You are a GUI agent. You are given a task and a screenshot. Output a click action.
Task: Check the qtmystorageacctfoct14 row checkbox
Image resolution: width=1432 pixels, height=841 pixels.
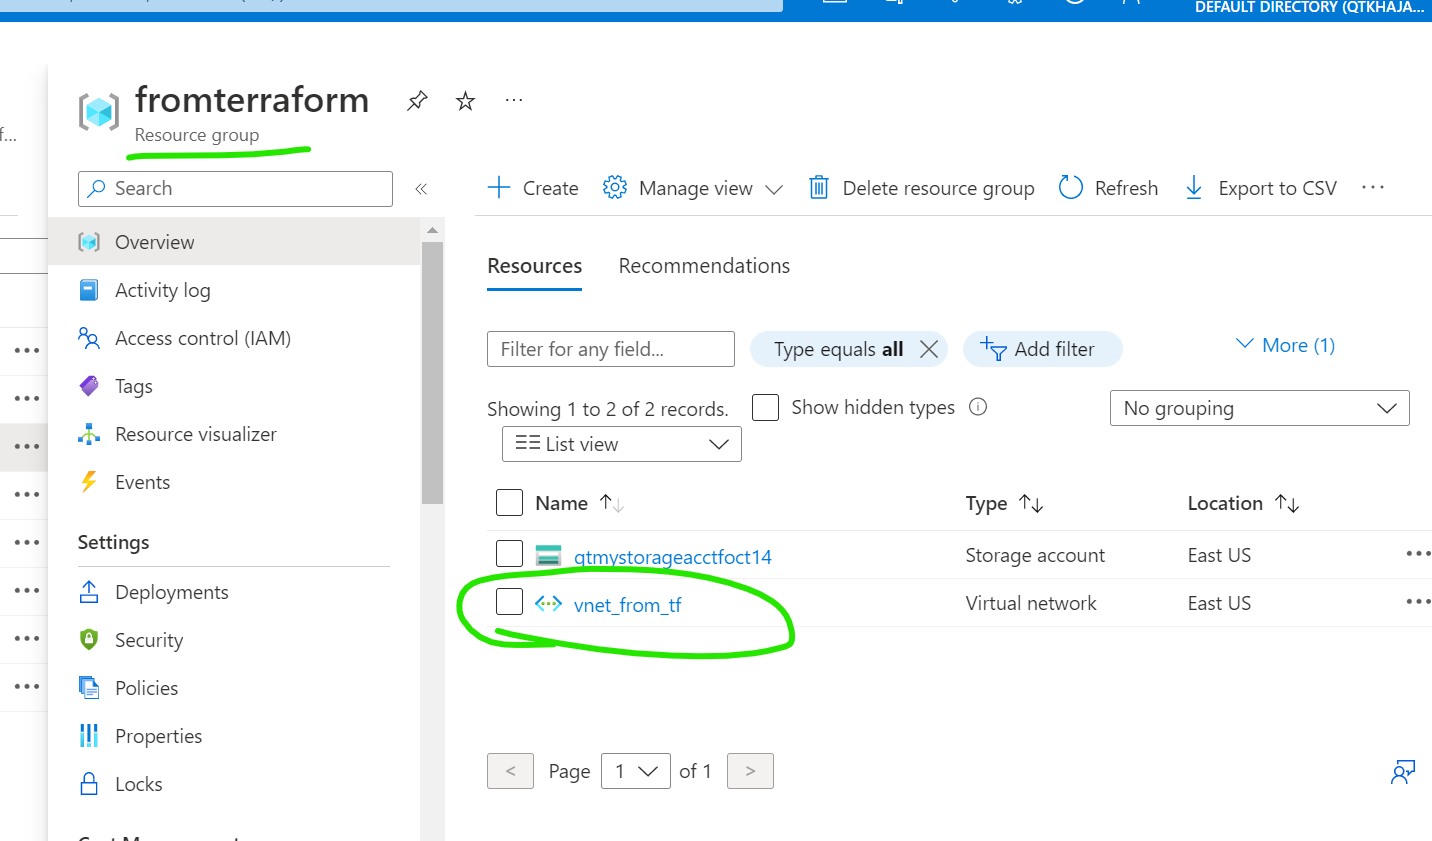tap(510, 553)
